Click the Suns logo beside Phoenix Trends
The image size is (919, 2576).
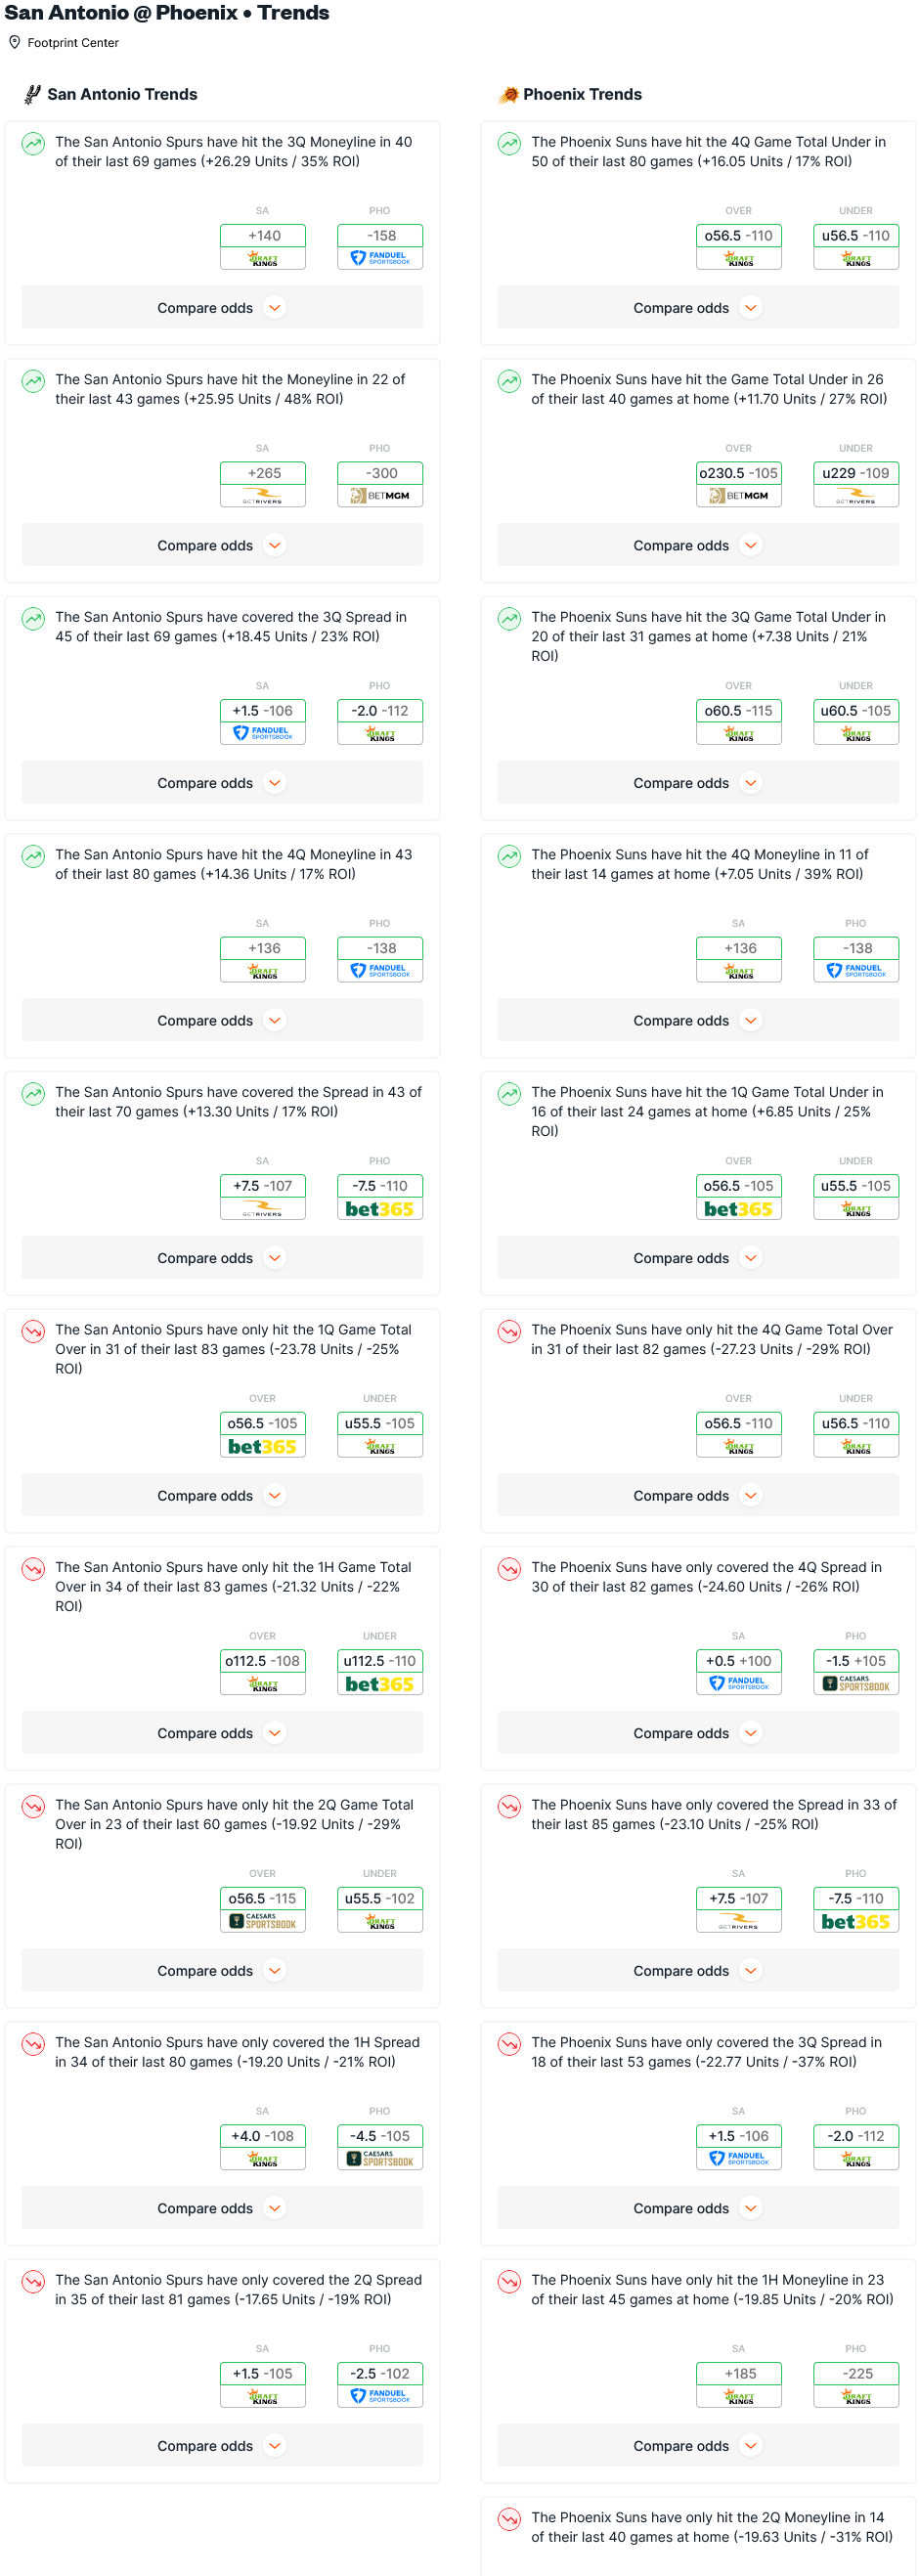(x=509, y=94)
